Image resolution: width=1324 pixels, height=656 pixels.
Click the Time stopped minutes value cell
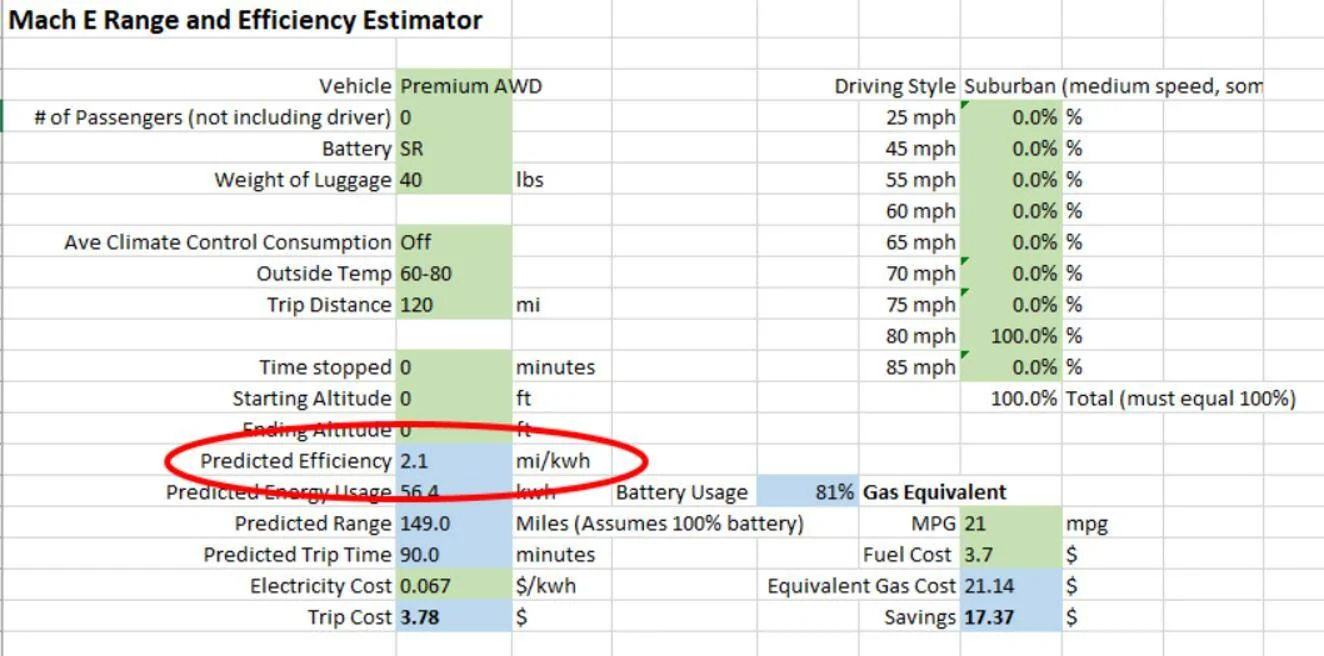tap(454, 367)
